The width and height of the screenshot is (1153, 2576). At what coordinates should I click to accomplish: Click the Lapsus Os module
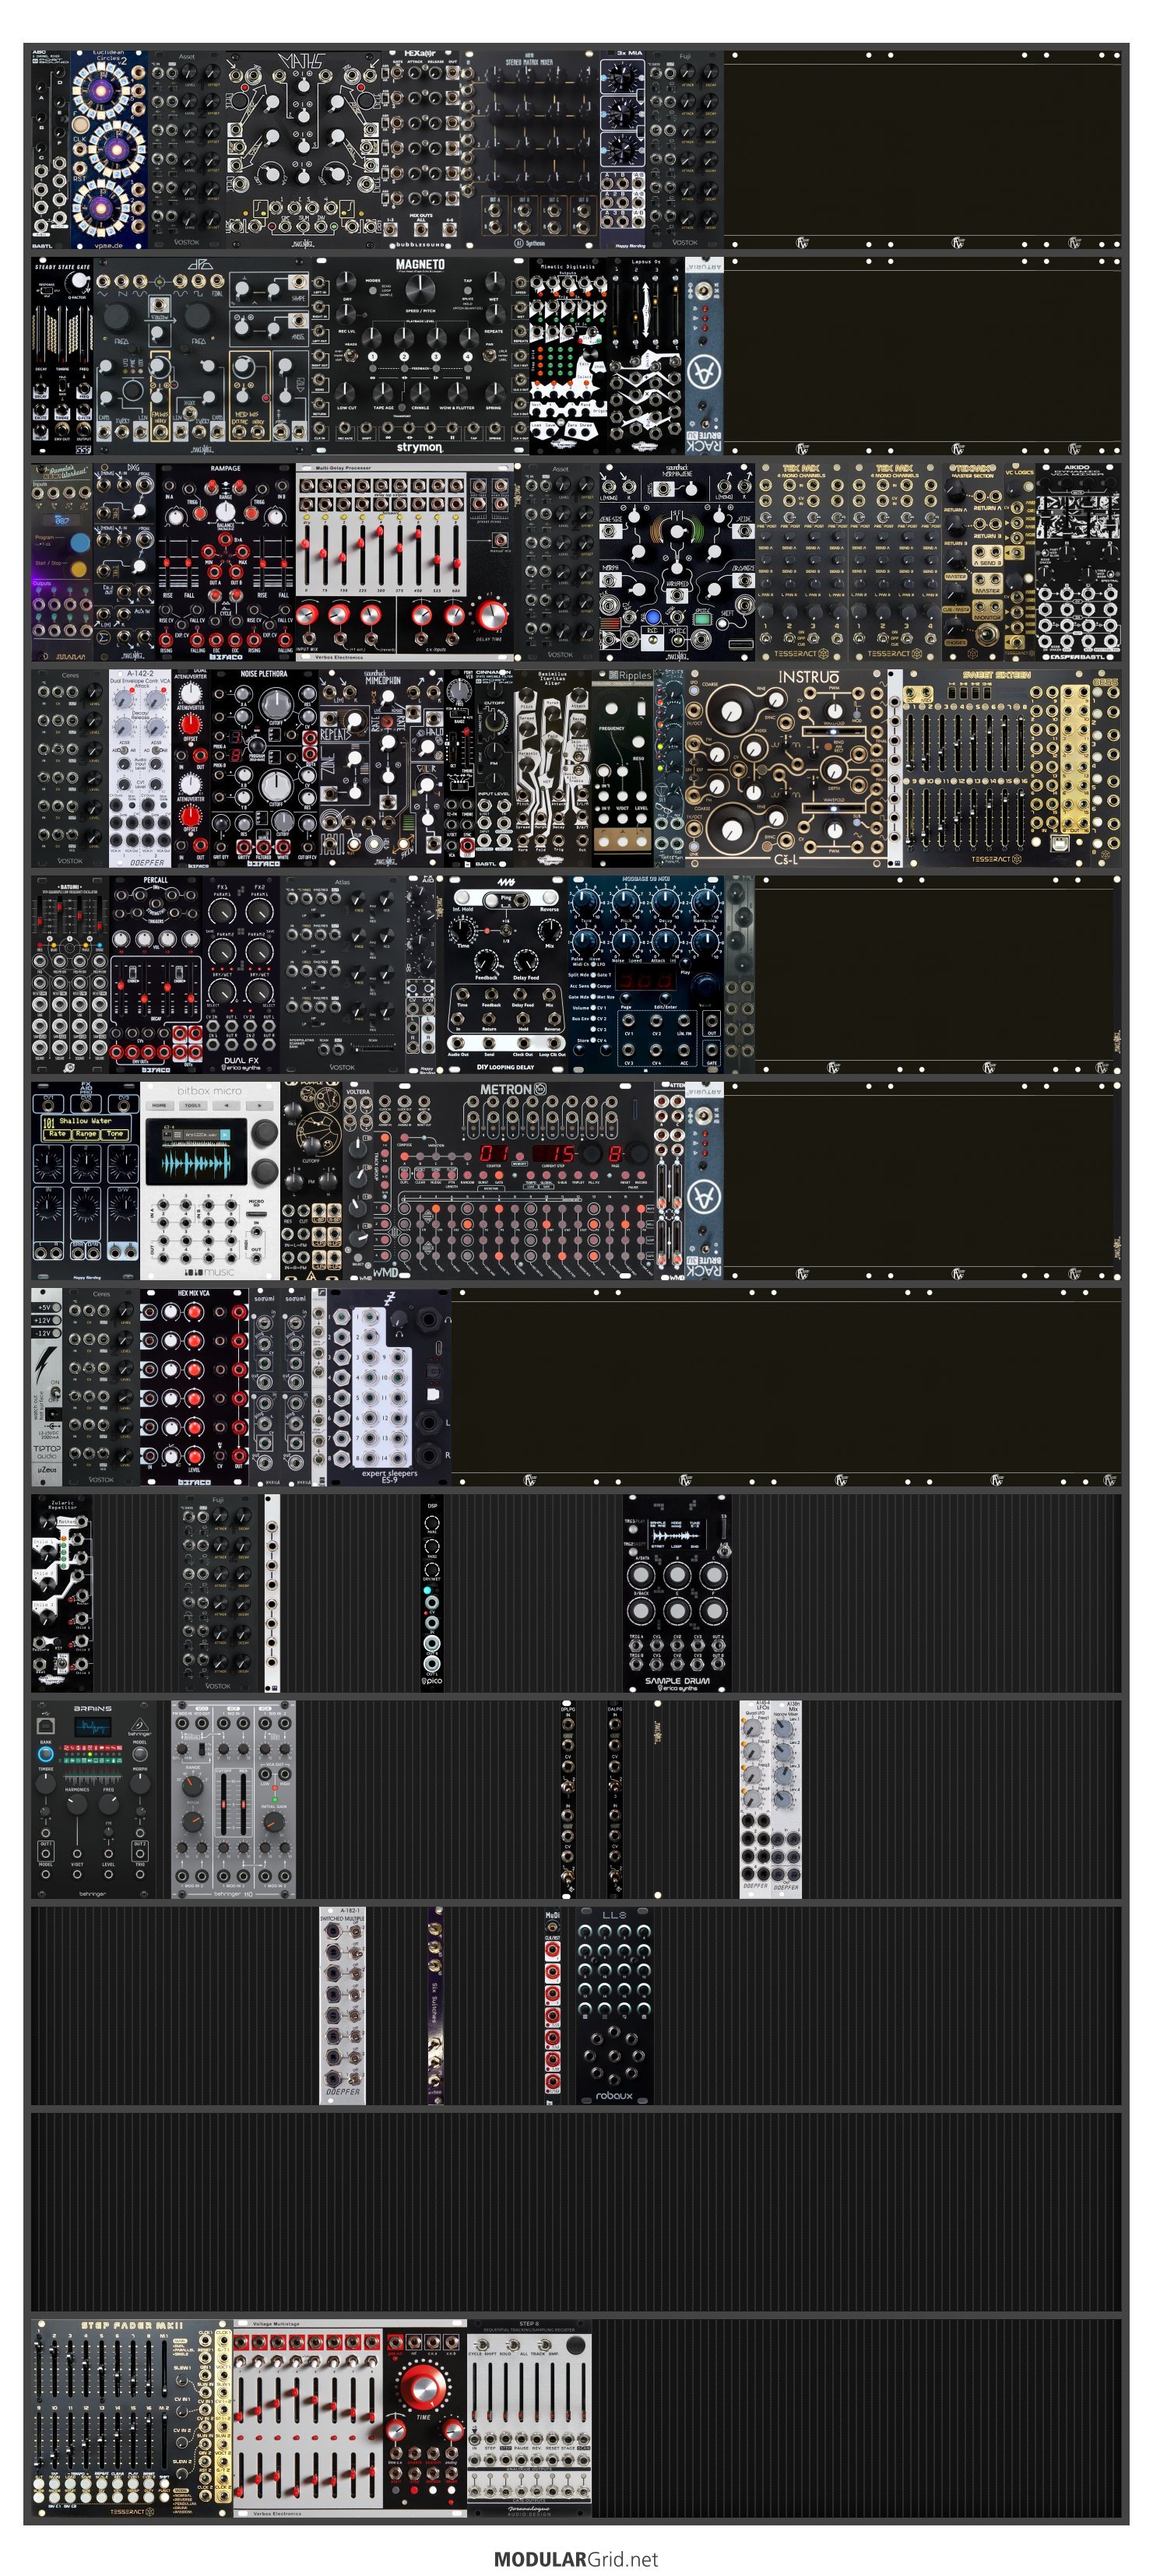click(646, 355)
